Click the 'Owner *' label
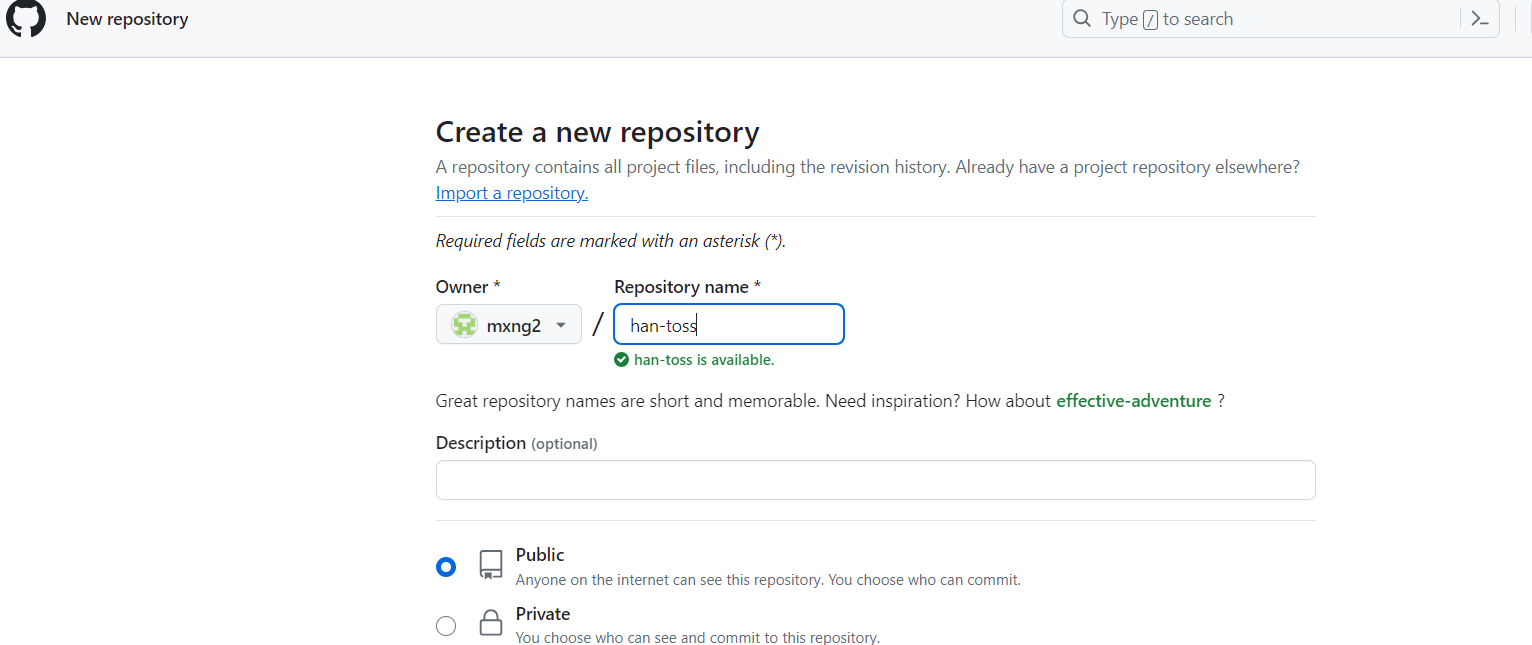Viewport: 1532px width, 645px height. point(468,287)
